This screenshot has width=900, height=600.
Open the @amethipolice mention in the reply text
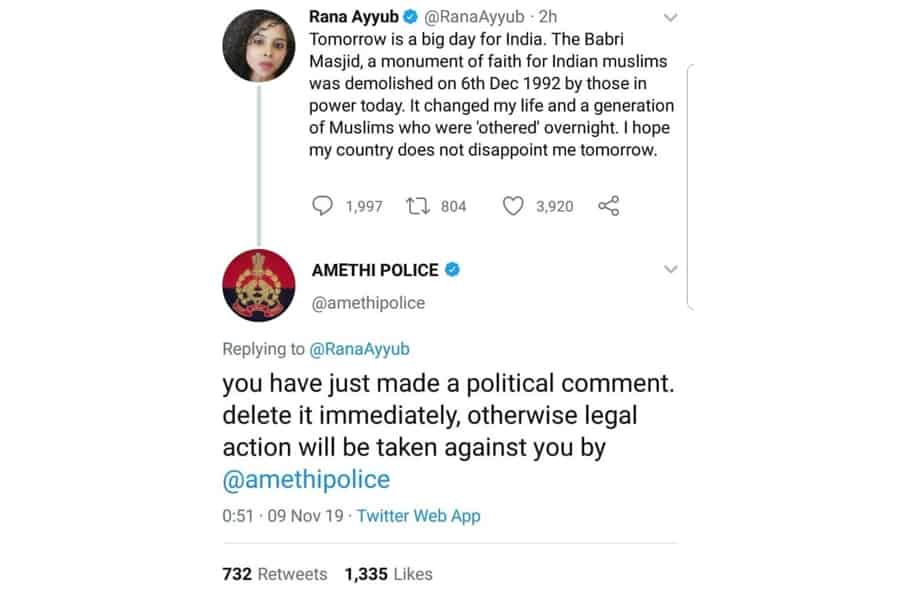pyautogui.click(x=306, y=479)
